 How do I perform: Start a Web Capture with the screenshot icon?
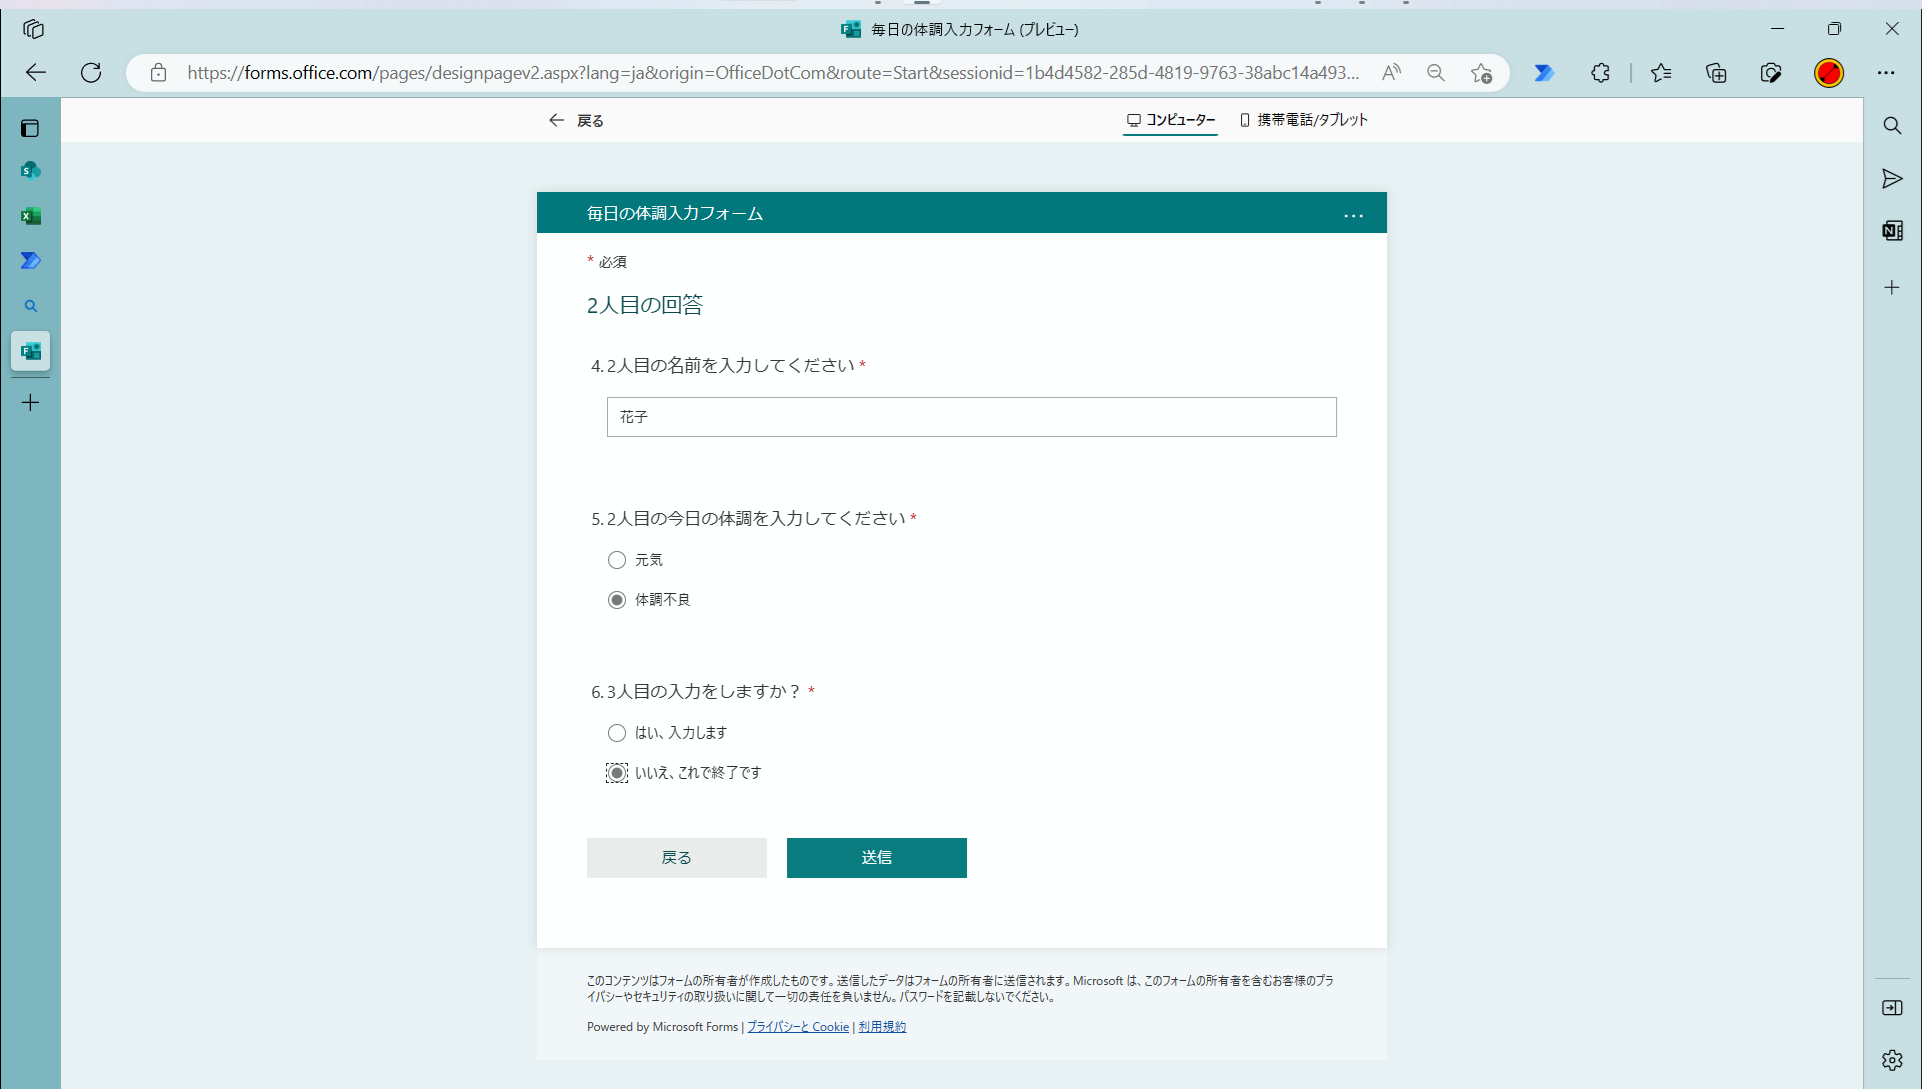pos(1772,73)
